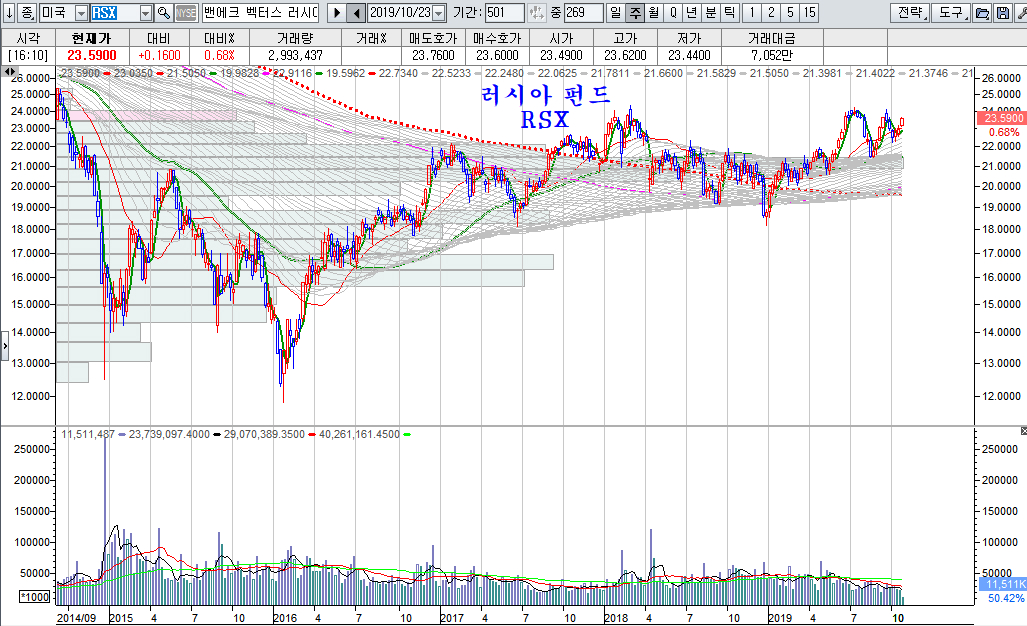Screen dimensions: 1027x626
Task: Click the NYSE exchange badge icon
Action: click(x=186, y=12)
